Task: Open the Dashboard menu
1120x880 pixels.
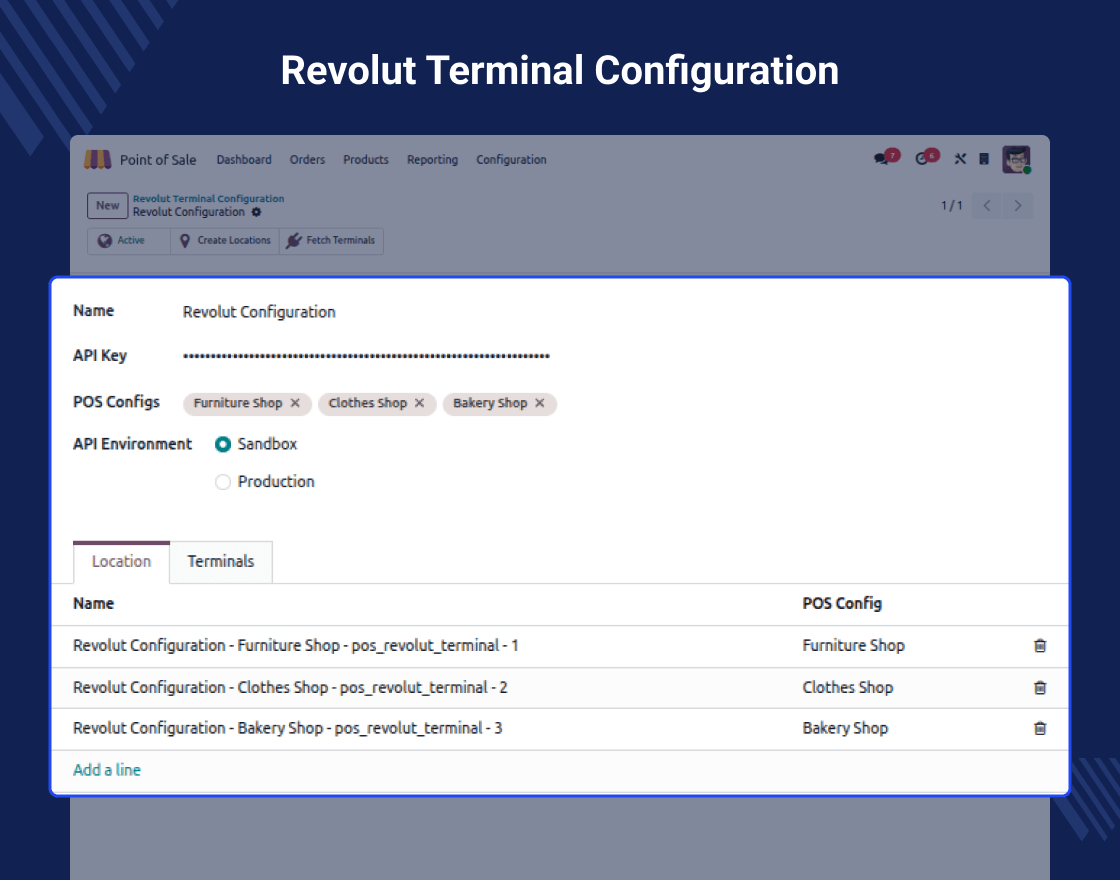Action: pyautogui.click(x=244, y=159)
